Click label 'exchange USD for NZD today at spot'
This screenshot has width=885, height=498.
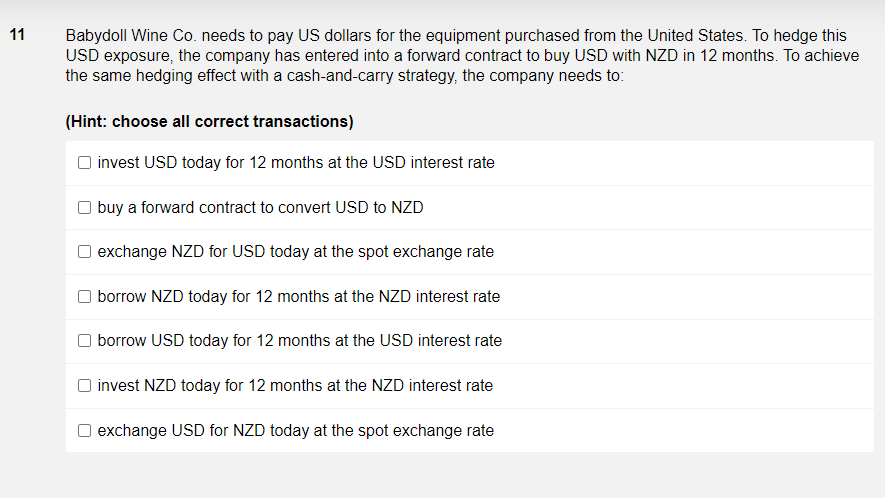[x=295, y=431]
